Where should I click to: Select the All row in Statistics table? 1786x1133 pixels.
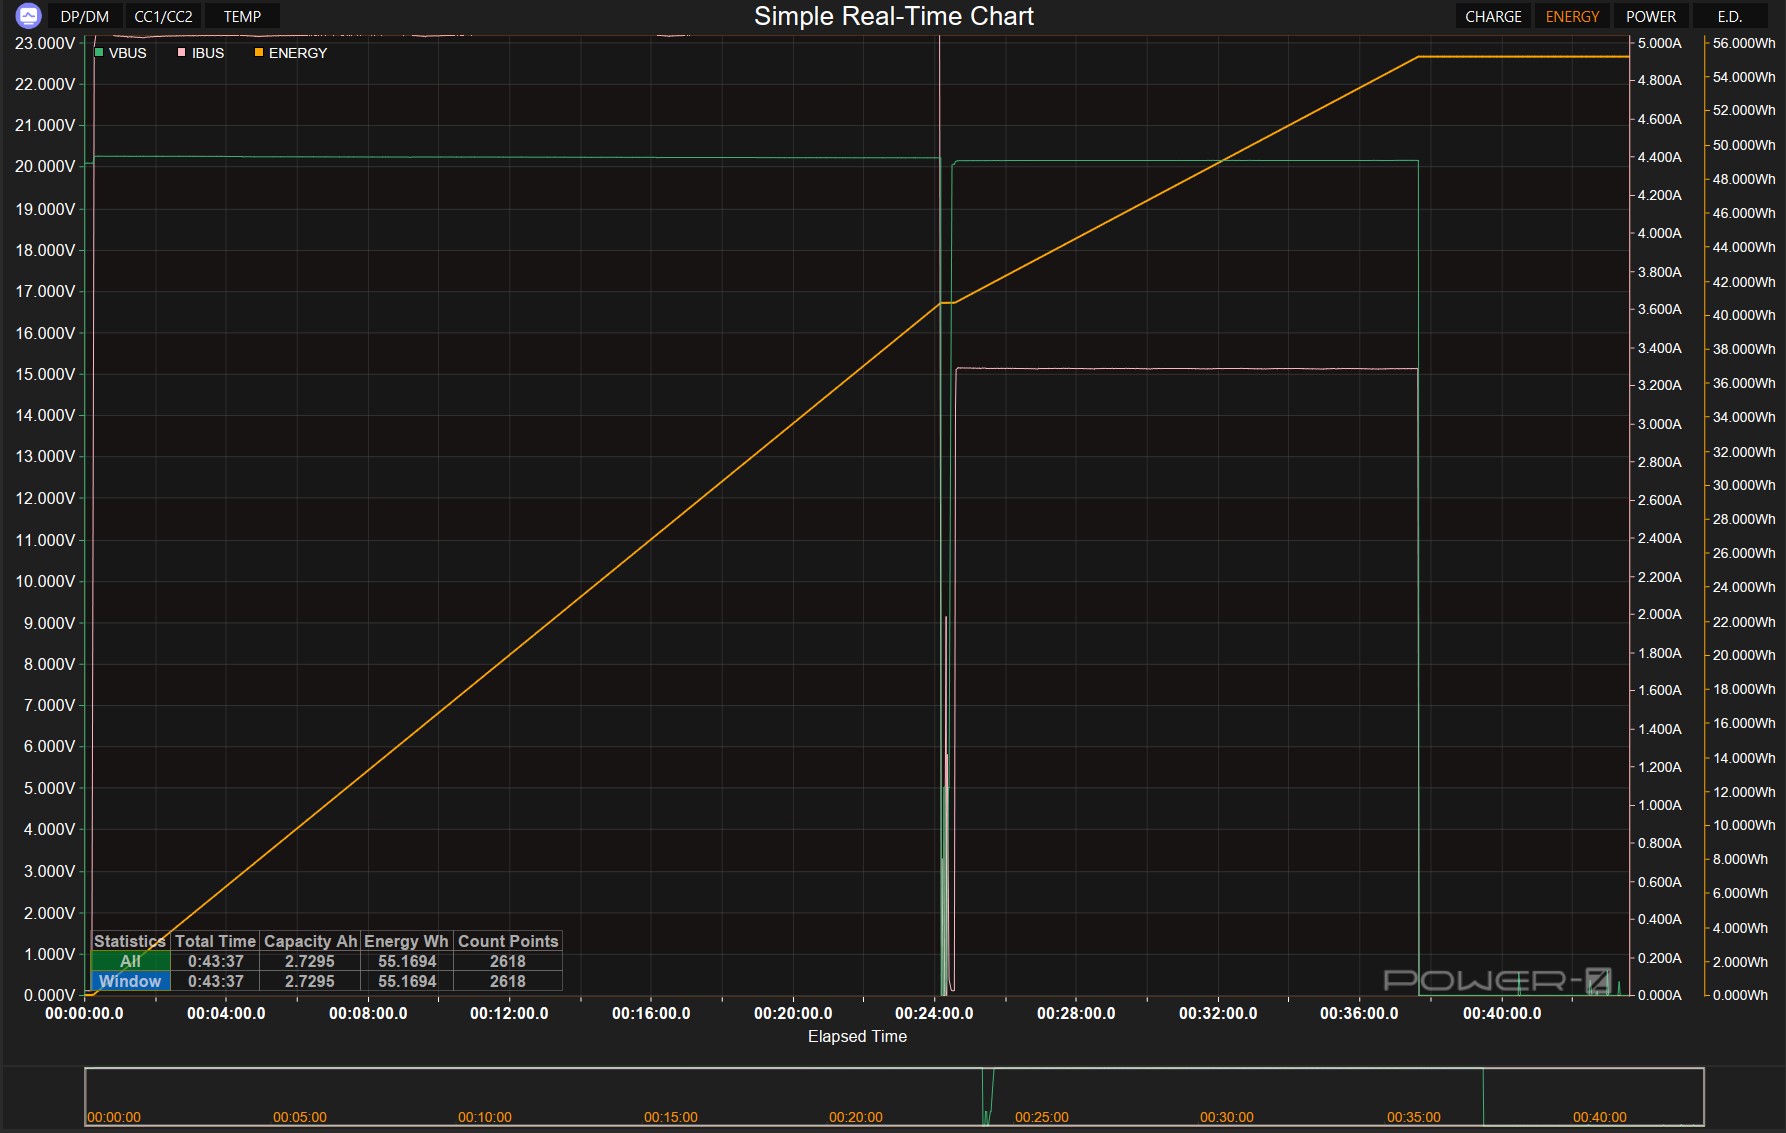(130, 961)
